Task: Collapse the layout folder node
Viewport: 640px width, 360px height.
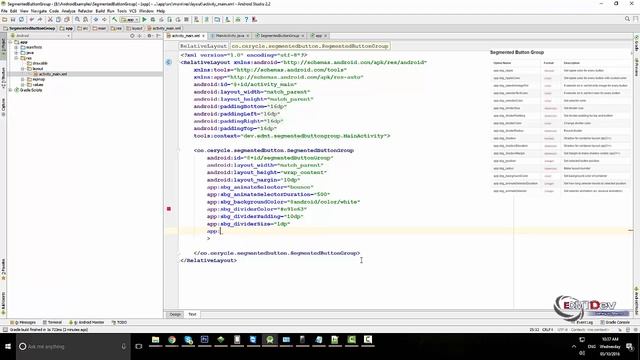Action: point(23,69)
